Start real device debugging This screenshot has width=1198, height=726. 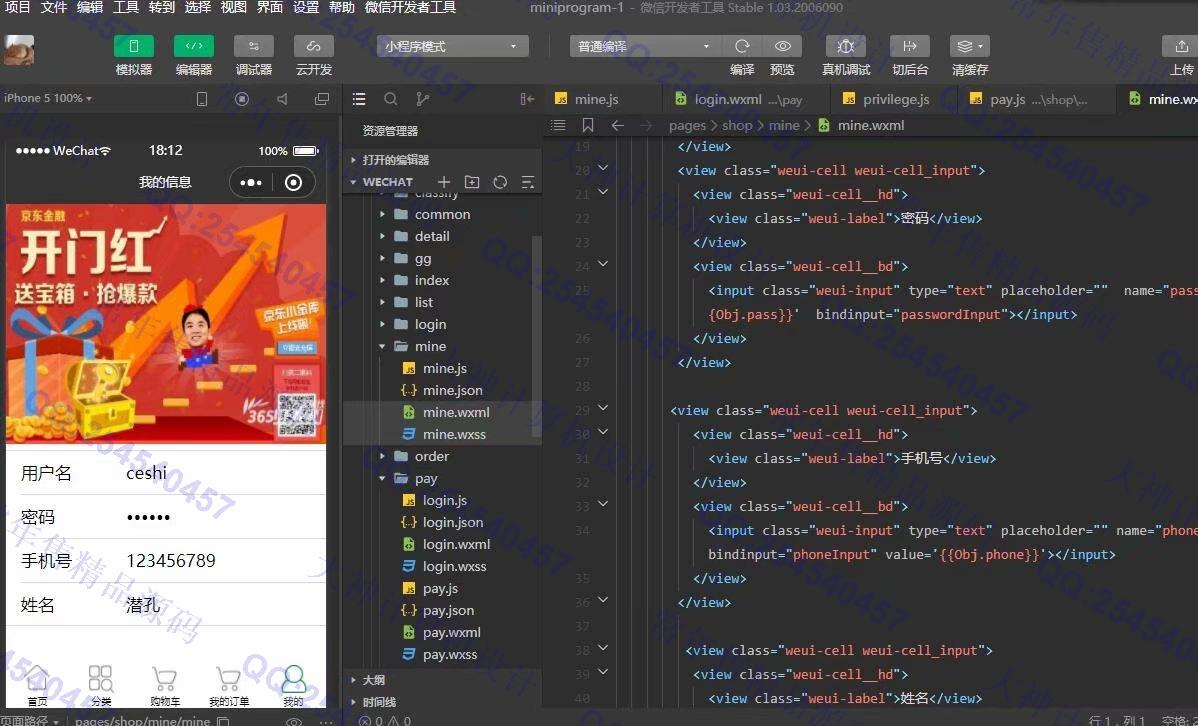(x=846, y=47)
